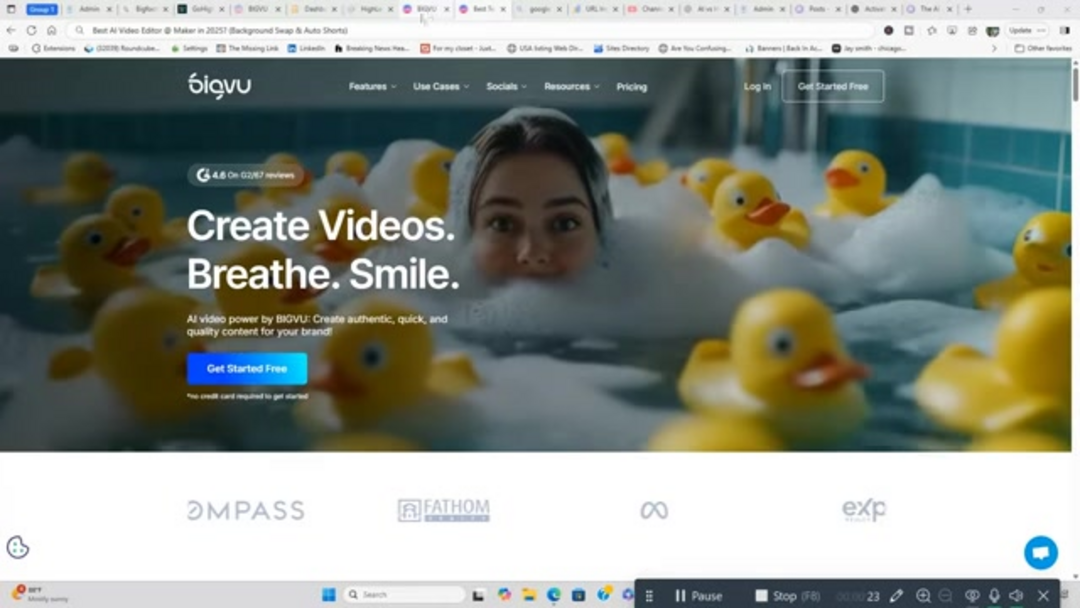
Task: Open the Pricing page
Action: [x=631, y=87]
